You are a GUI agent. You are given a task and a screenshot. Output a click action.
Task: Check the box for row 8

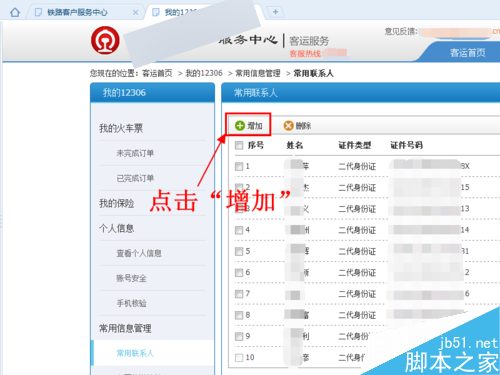(239, 315)
